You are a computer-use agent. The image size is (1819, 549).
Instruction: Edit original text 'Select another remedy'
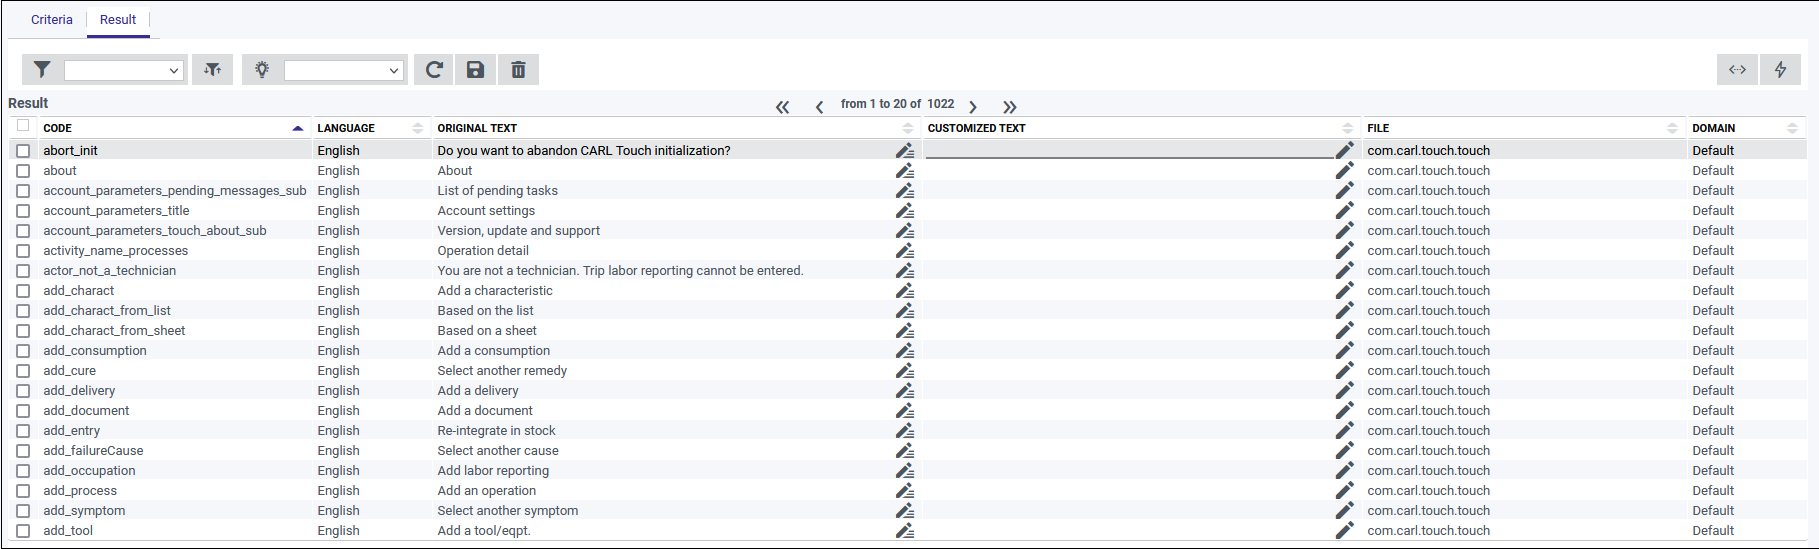(x=904, y=370)
